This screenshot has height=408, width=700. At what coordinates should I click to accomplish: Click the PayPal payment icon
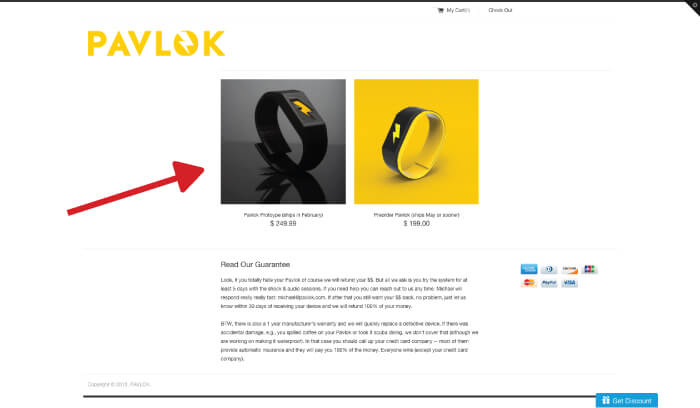pos(549,283)
